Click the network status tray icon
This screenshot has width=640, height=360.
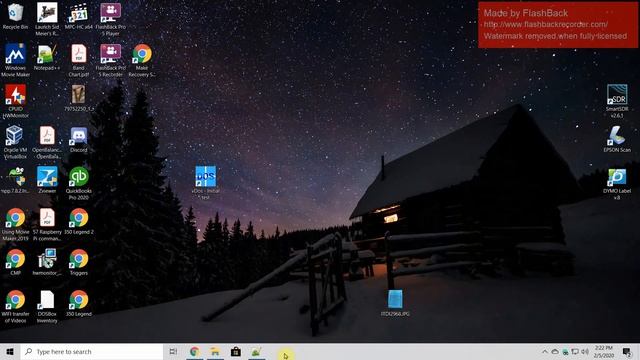click(575, 351)
